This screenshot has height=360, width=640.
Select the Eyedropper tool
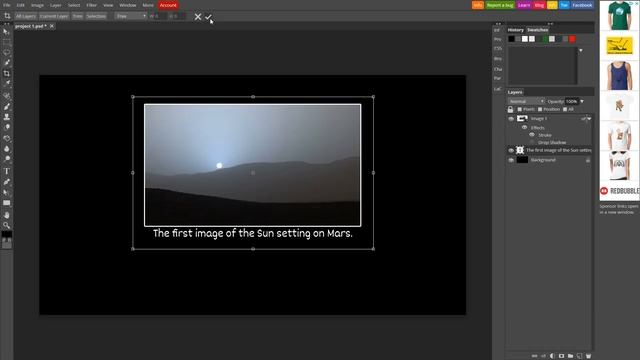pos(7,84)
